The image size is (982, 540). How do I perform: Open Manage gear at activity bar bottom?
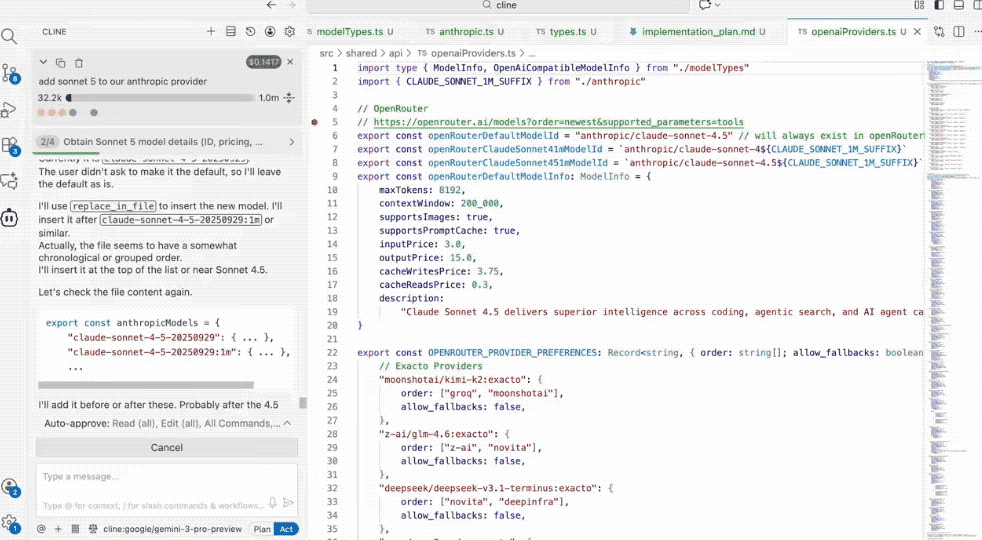10,523
